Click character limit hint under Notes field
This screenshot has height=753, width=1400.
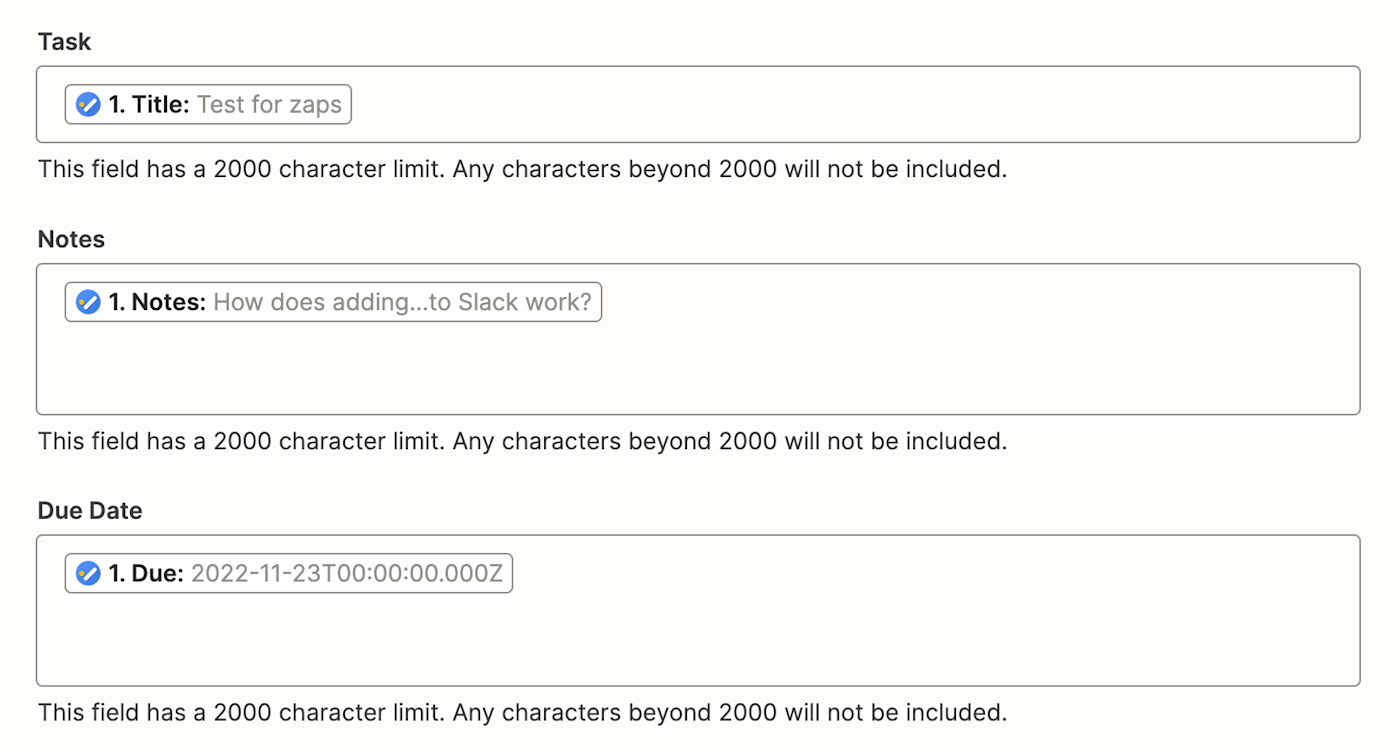coord(522,441)
